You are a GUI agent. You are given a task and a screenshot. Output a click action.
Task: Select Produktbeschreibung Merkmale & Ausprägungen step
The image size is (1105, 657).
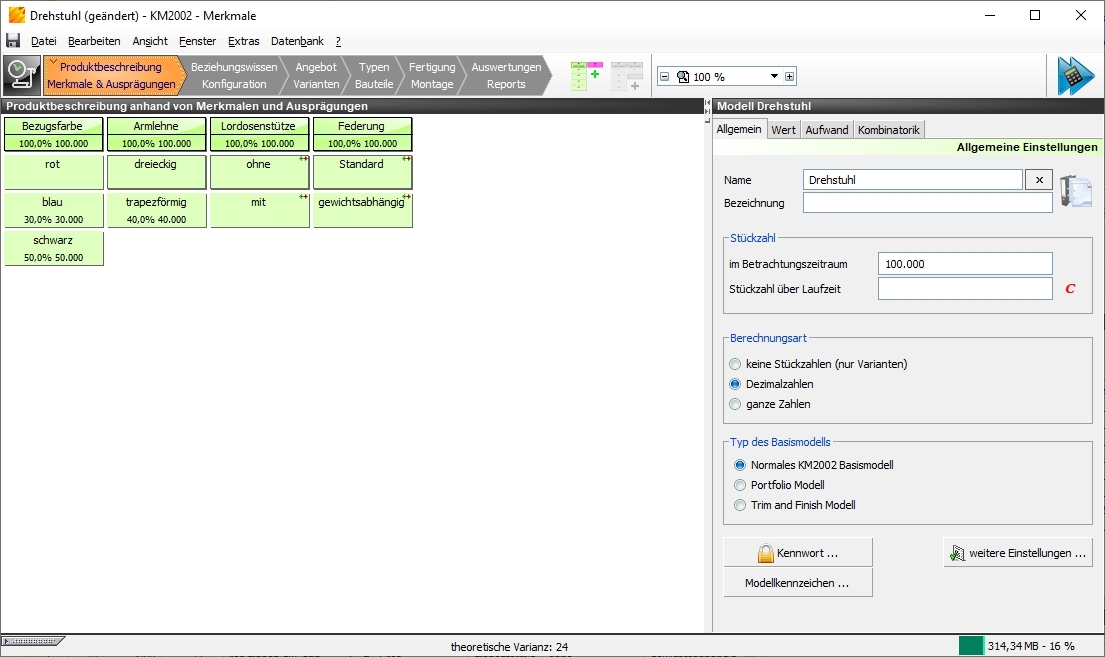[111, 75]
